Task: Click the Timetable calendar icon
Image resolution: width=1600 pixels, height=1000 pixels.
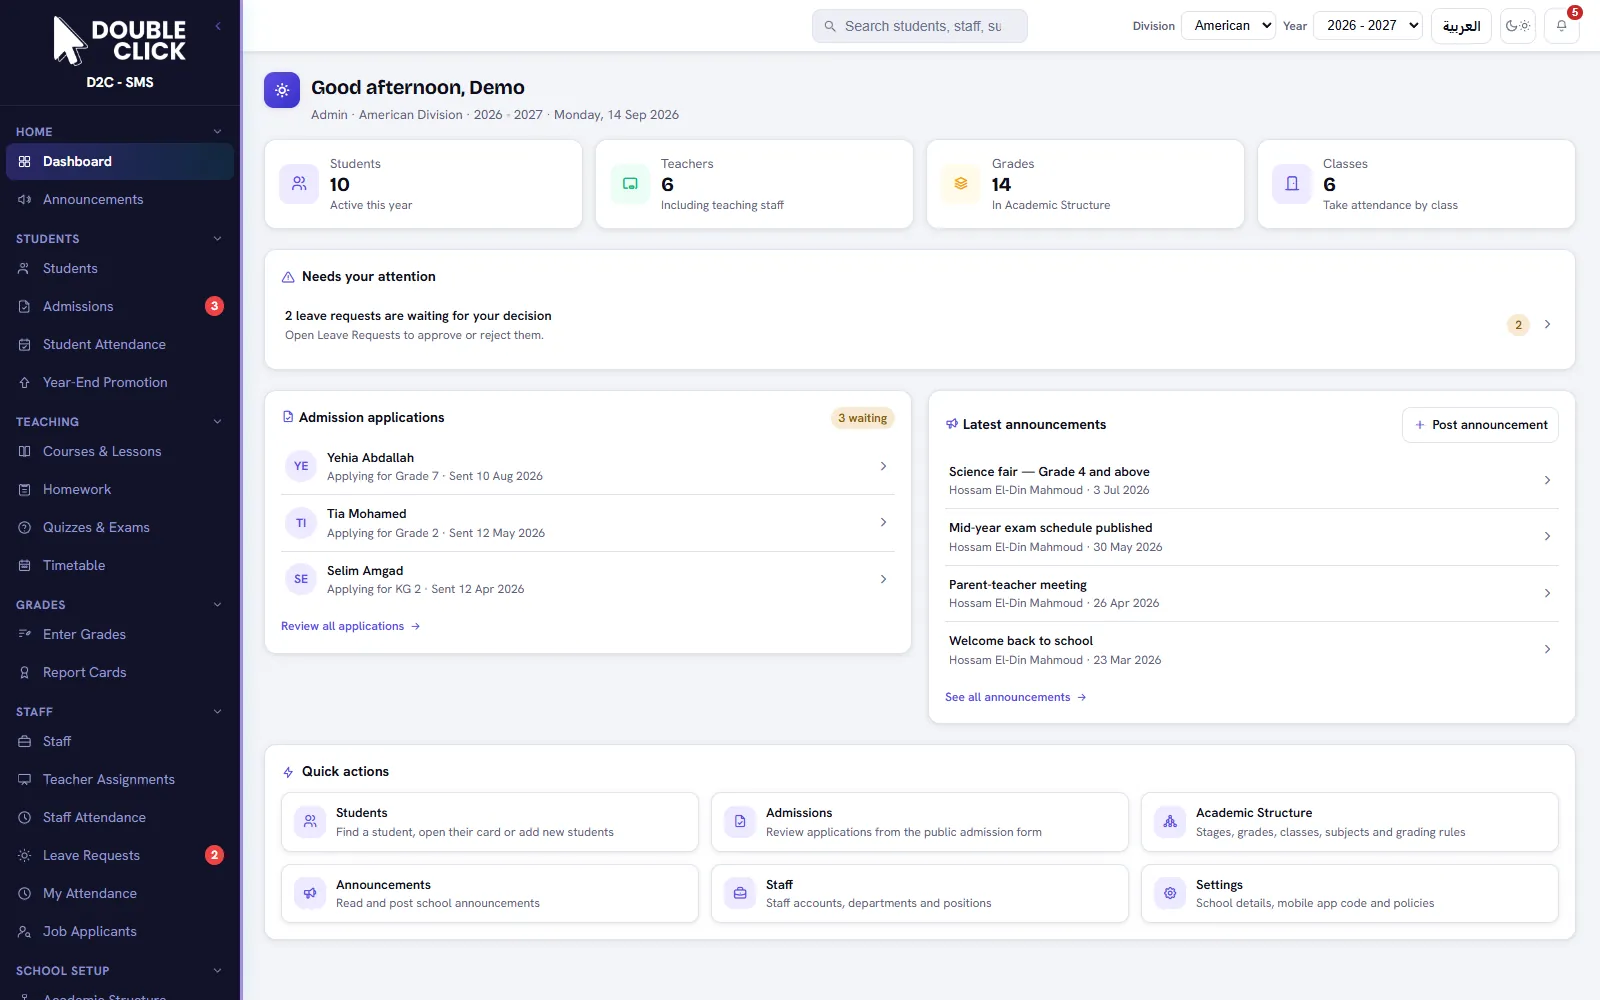Action: (x=24, y=565)
